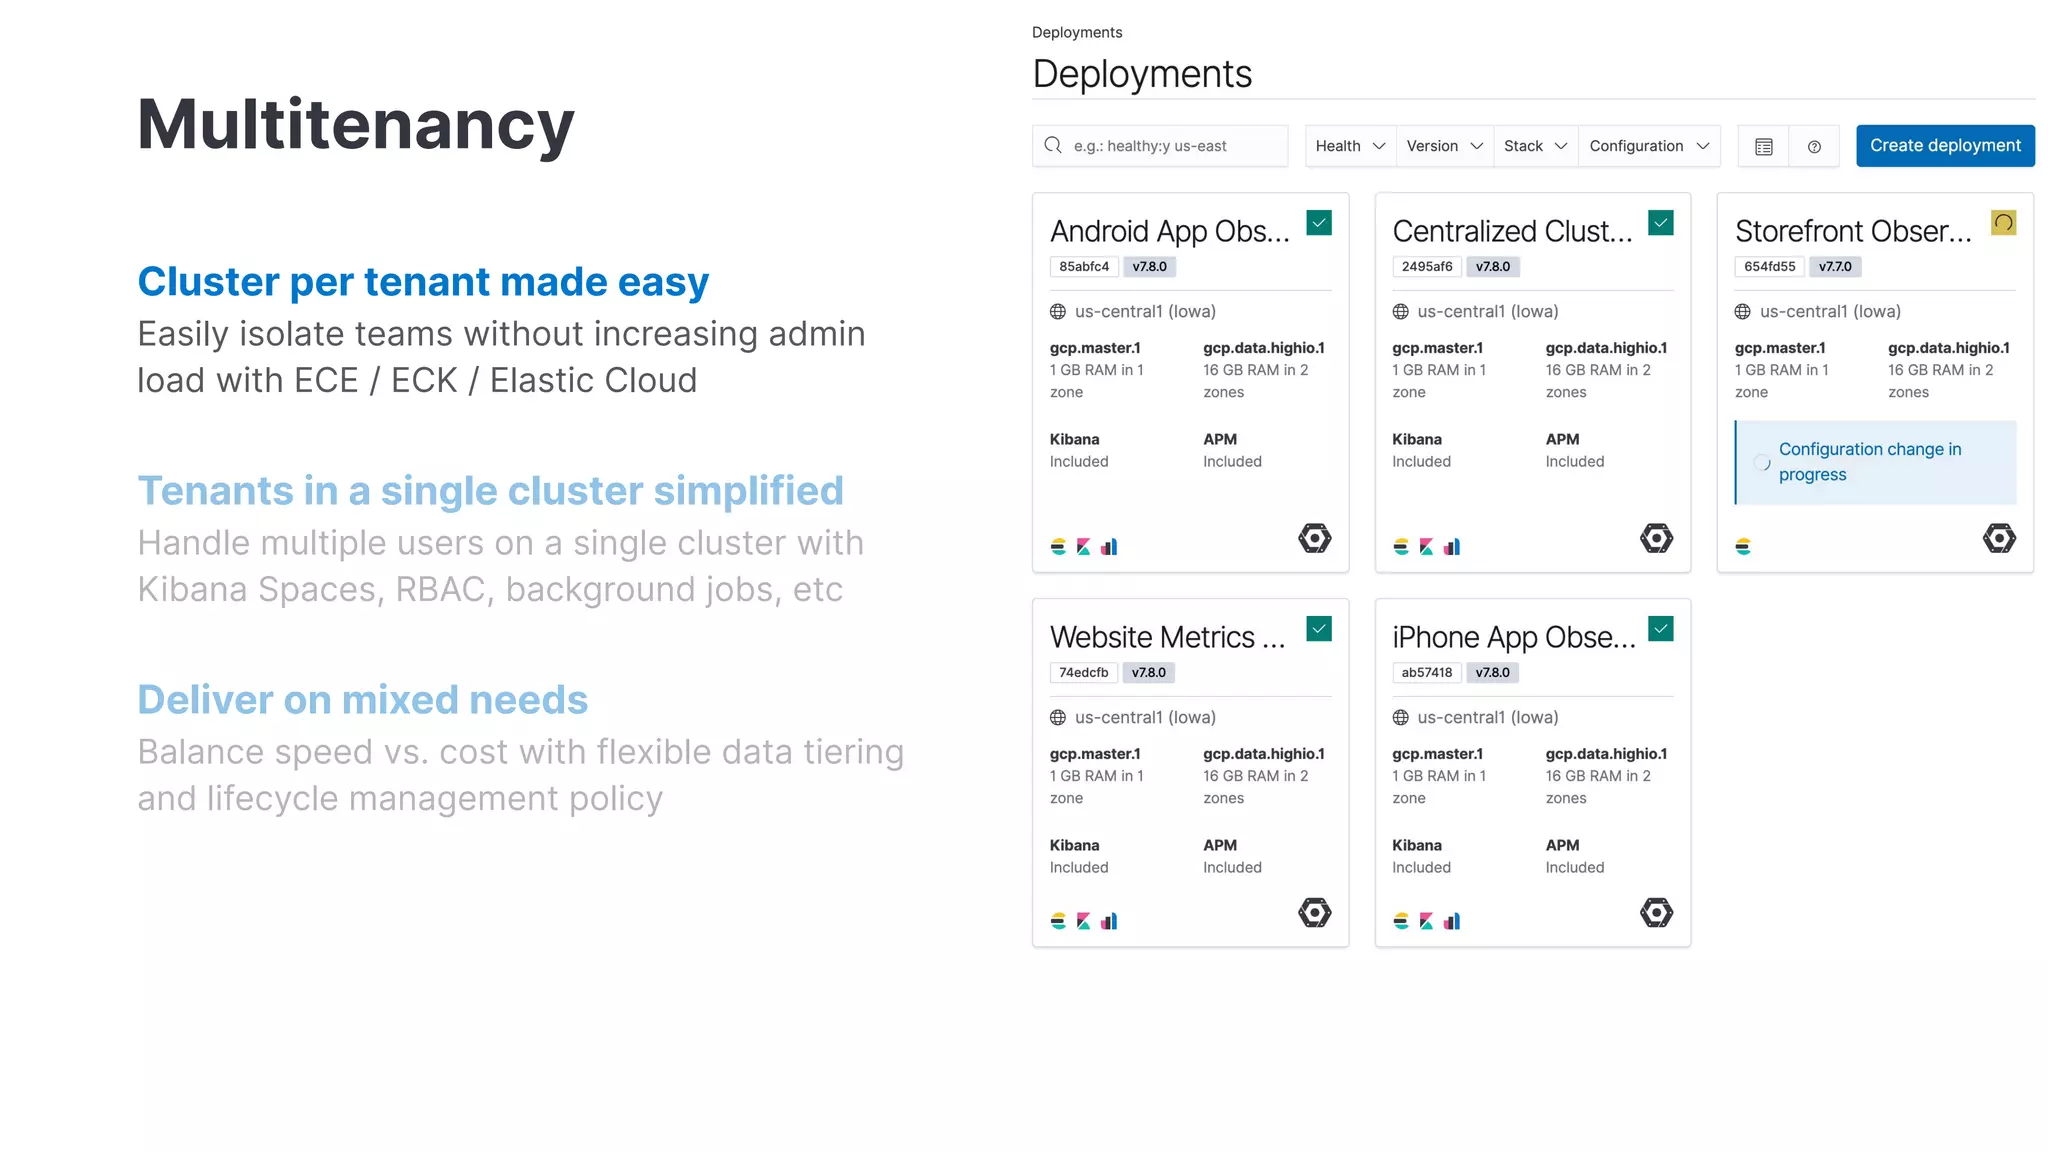
Task: Click Tenants in a single cluster simplified heading
Action: pyautogui.click(x=490, y=491)
